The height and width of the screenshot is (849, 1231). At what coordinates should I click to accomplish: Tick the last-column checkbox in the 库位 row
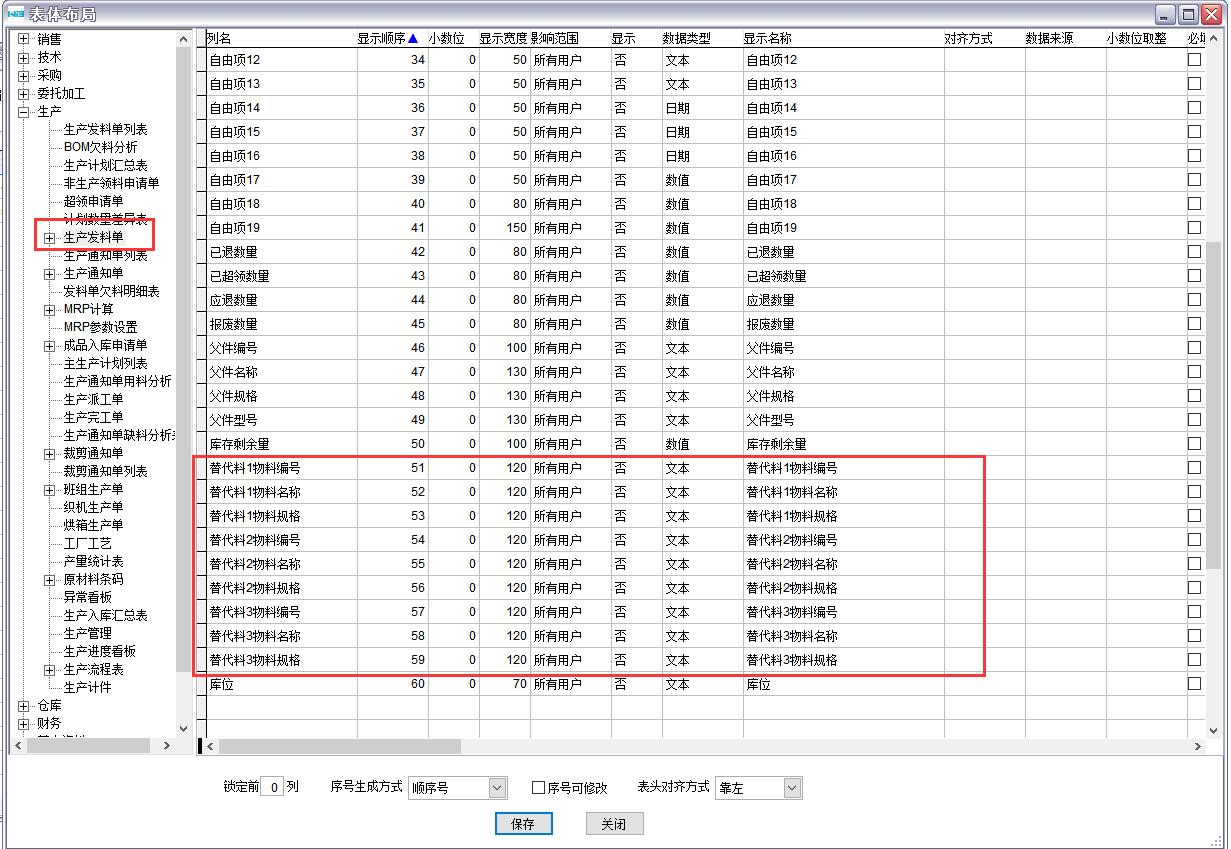tap(1194, 684)
